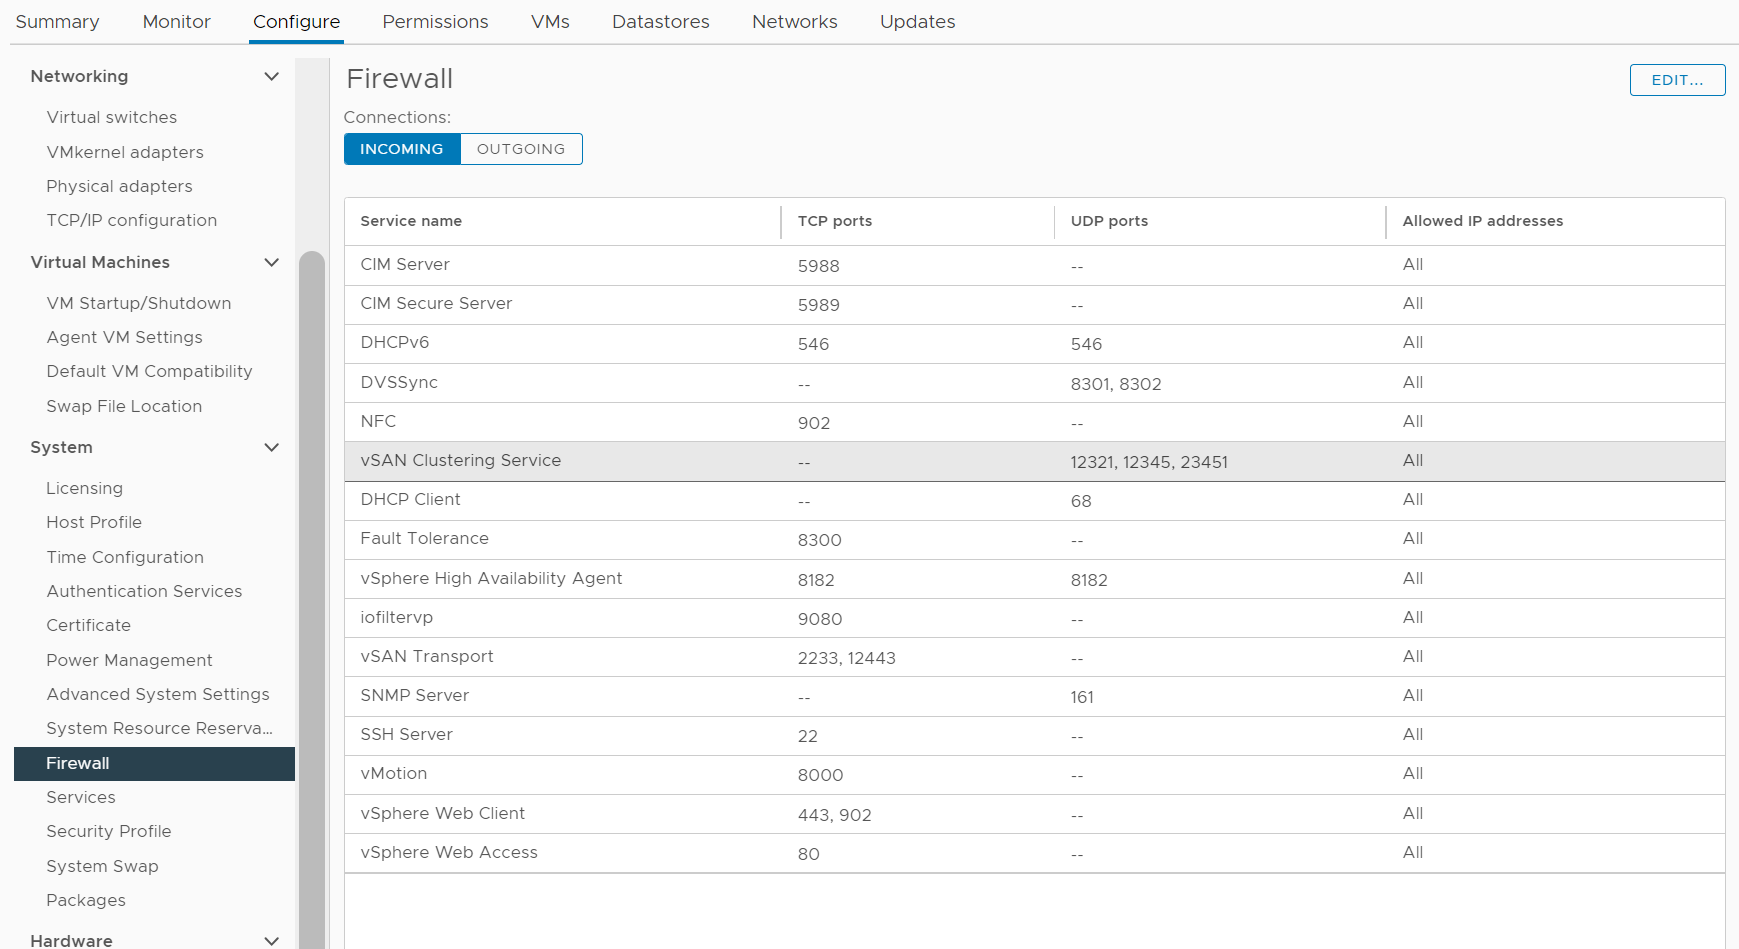
Task: Select the DHCPv6 service row
Action: coord(1034,343)
